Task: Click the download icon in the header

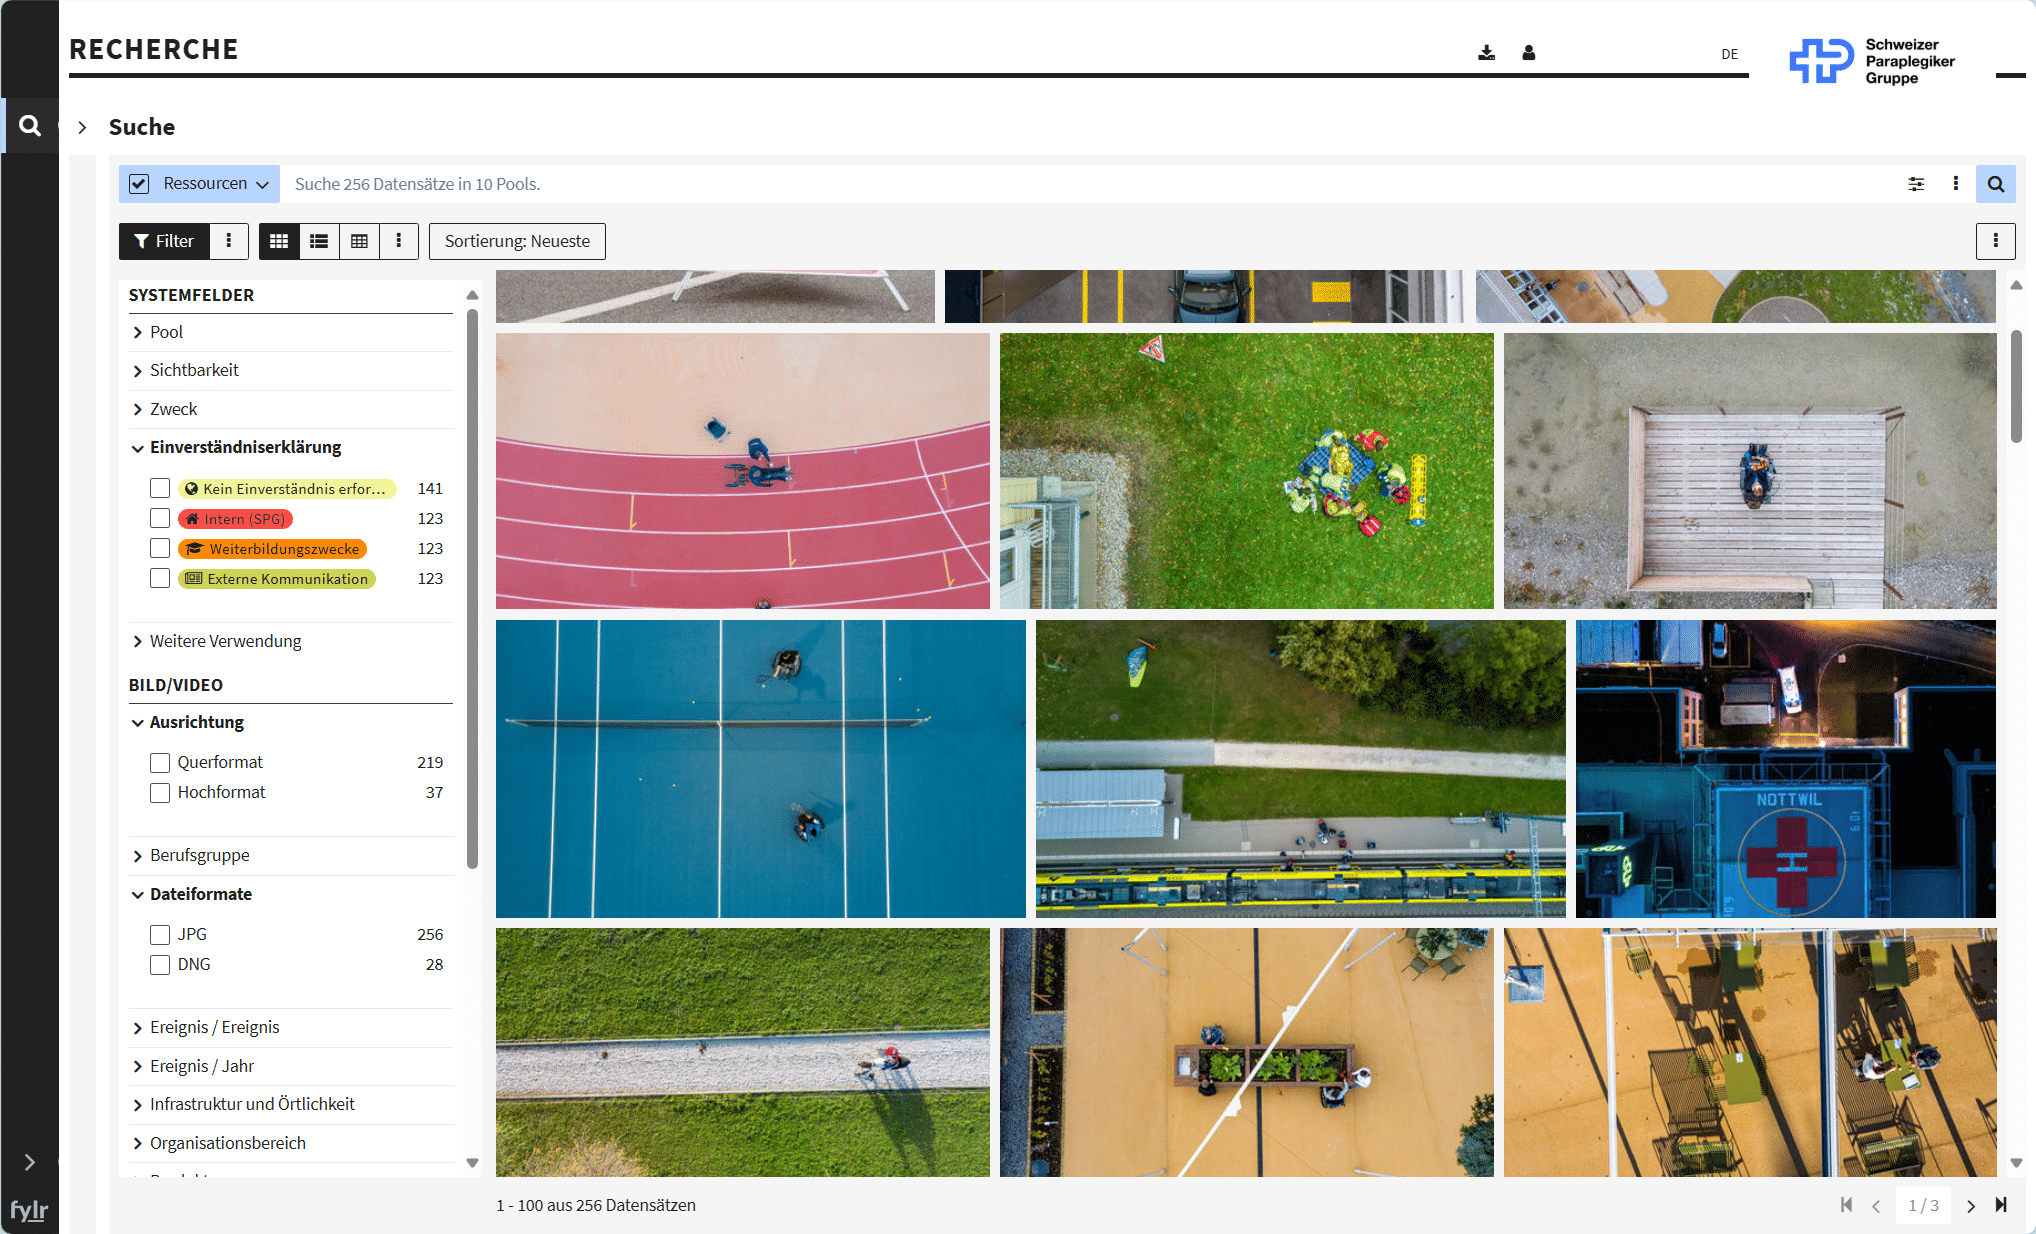Action: click(x=1487, y=53)
